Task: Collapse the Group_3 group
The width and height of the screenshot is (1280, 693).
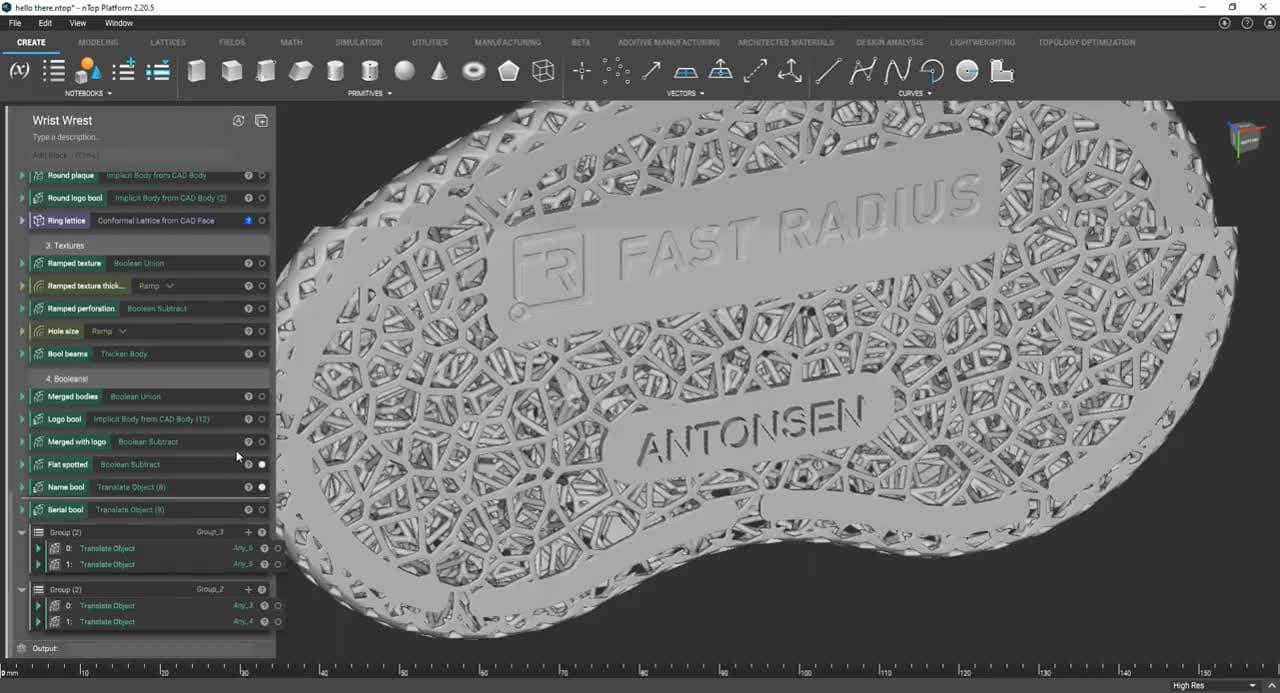Action: (x=22, y=532)
